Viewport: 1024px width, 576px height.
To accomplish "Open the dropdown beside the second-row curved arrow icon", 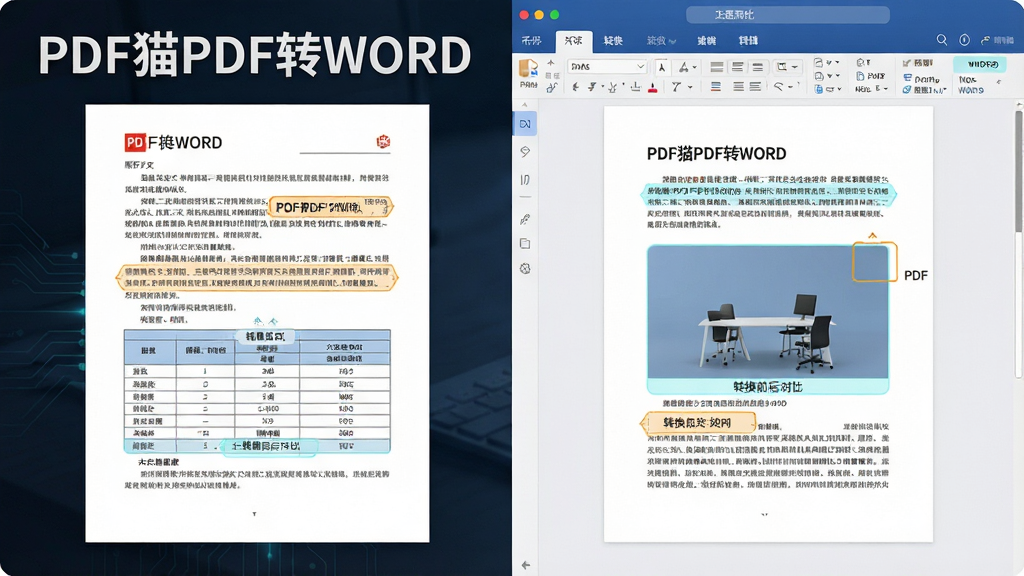I will point(790,86).
